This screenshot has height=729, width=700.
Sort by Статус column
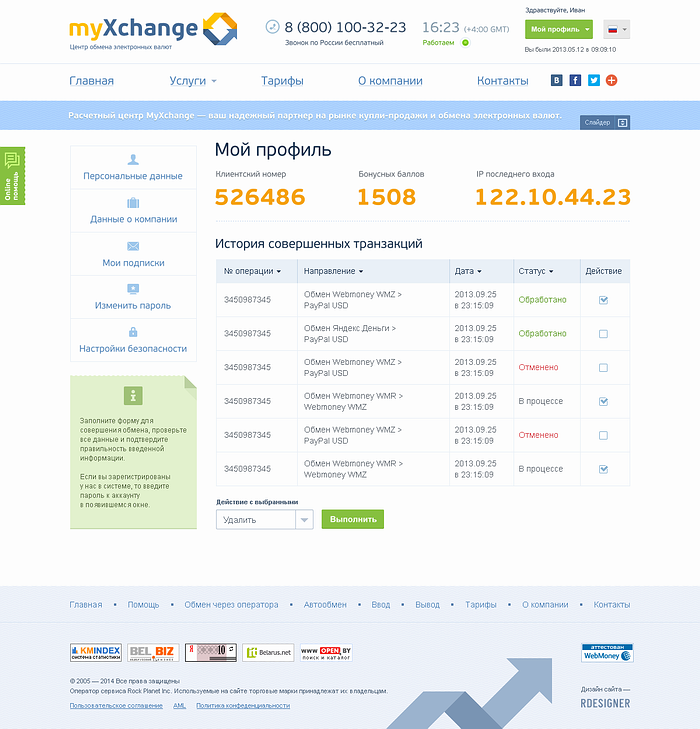click(x=536, y=271)
